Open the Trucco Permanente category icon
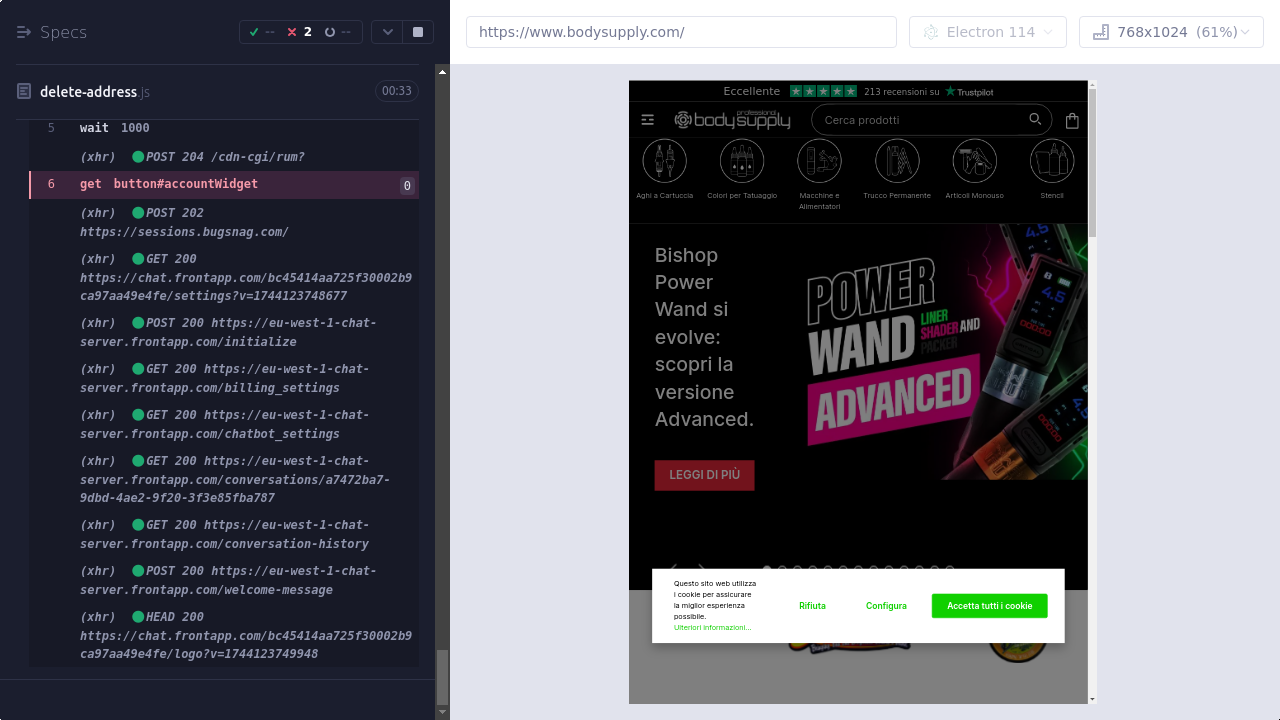 pyautogui.click(x=897, y=161)
